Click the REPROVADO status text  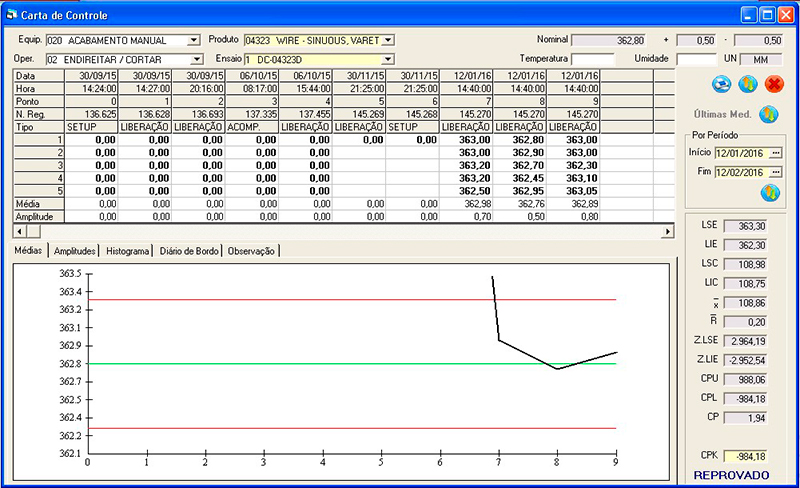click(731, 475)
